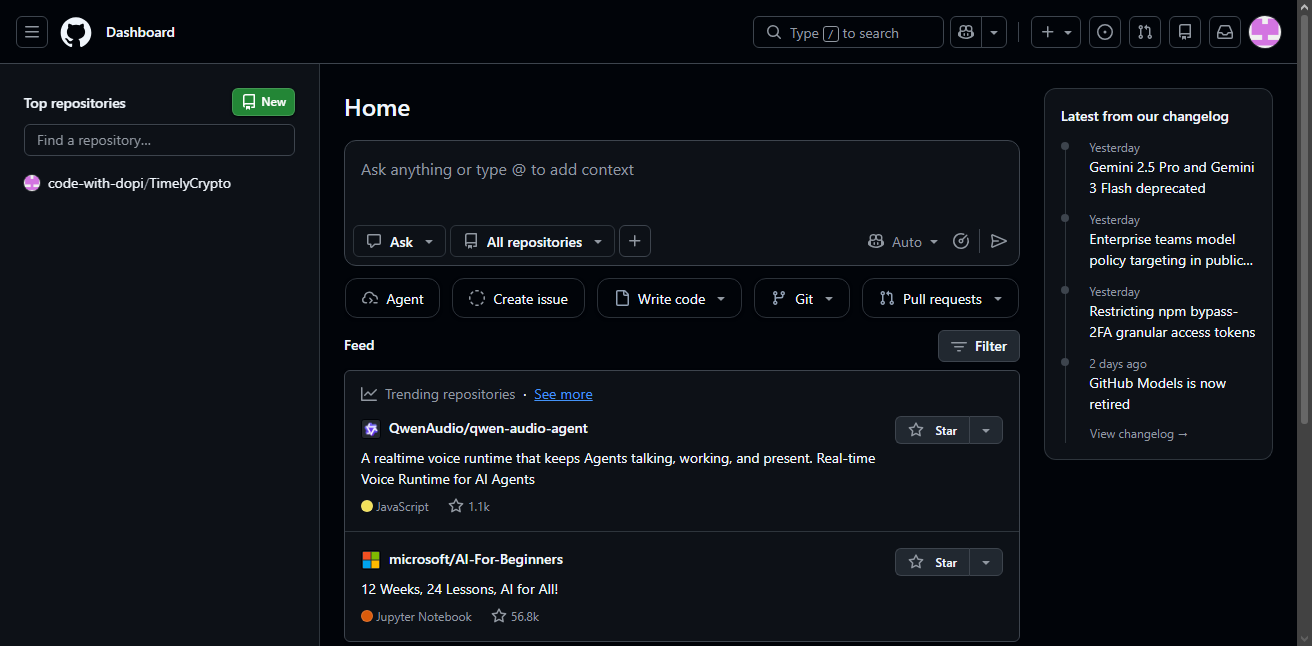Focus the Find a repository field
The width and height of the screenshot is (1312, 646).
click(159, 140)
